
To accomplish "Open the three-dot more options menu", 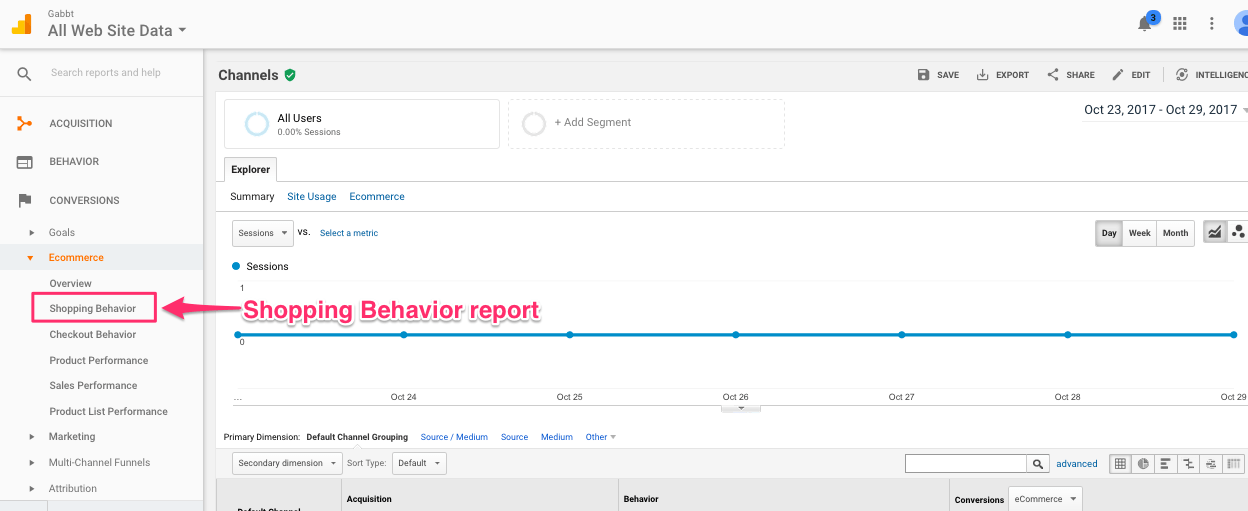I will 1211,24.
